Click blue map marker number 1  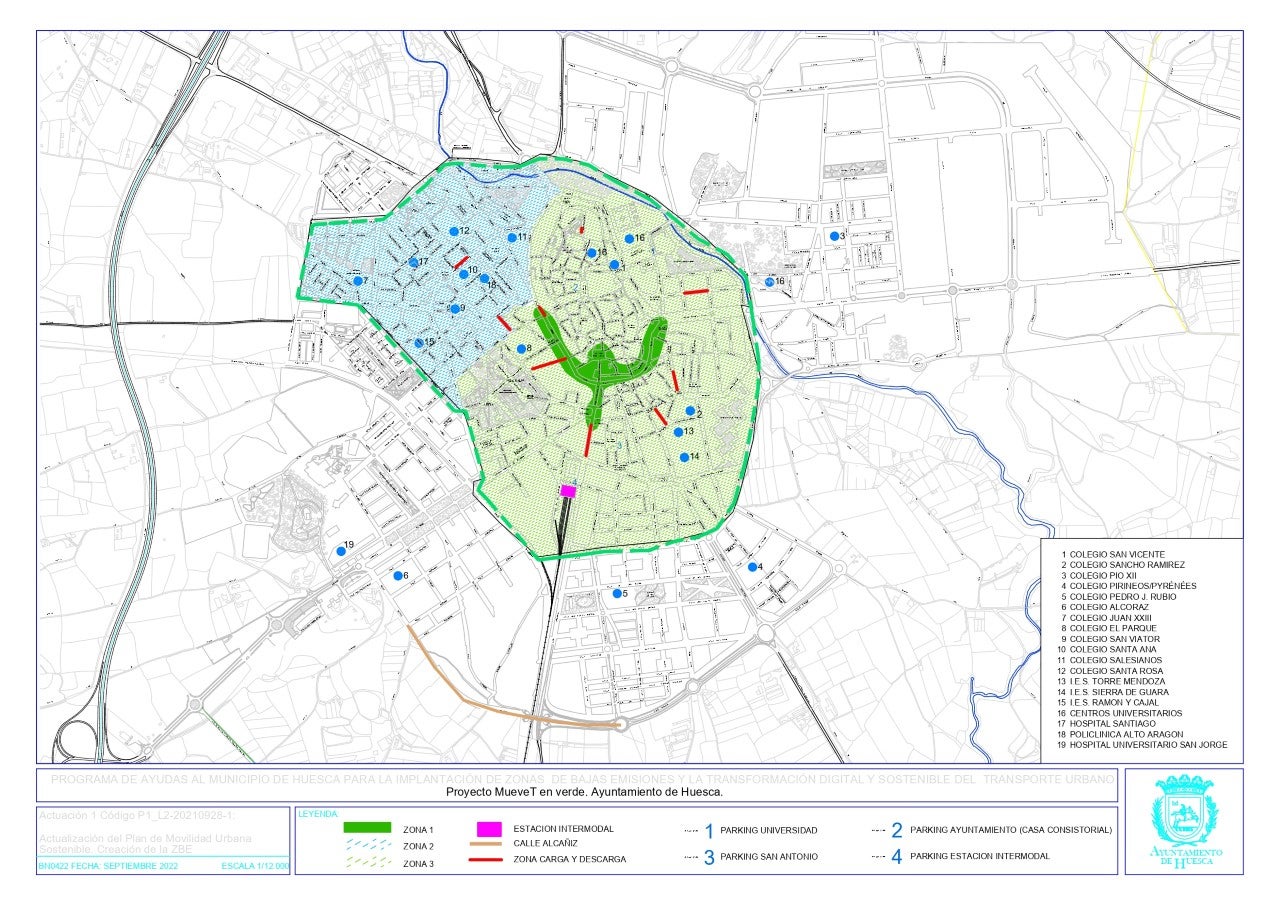click(615, 265)
